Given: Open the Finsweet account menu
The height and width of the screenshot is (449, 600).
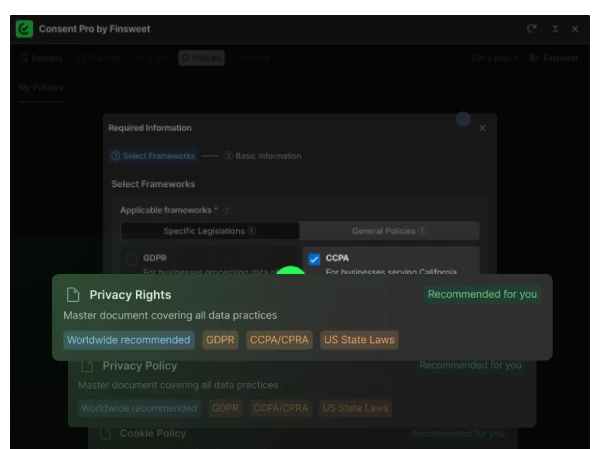Looking at the screenshot, I should pos(554,58).
